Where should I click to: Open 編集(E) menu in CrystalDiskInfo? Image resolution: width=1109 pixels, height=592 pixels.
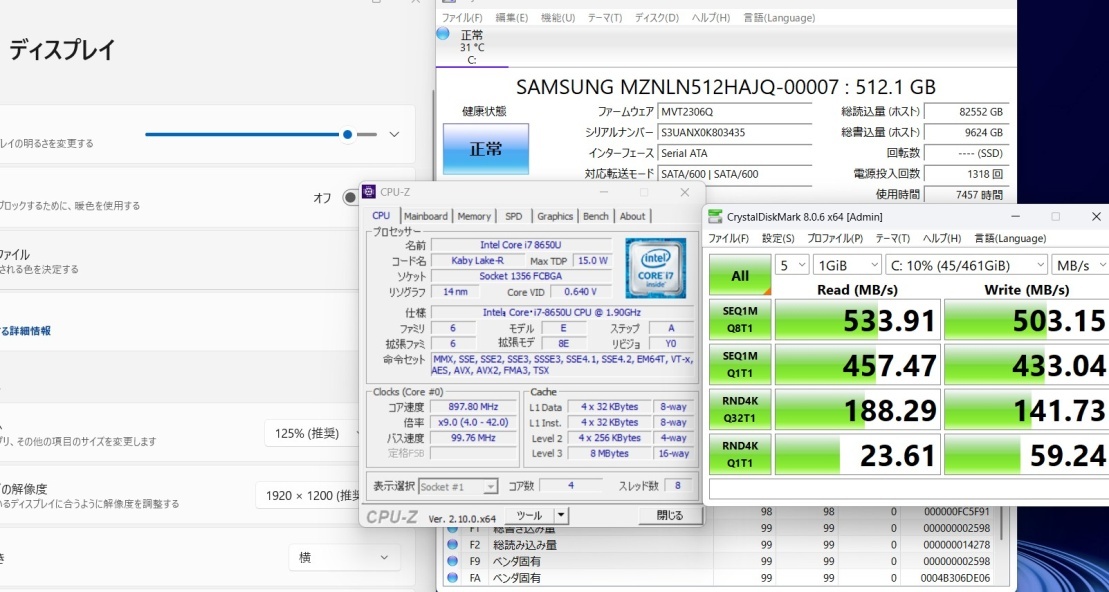click(x=511, y=18)
